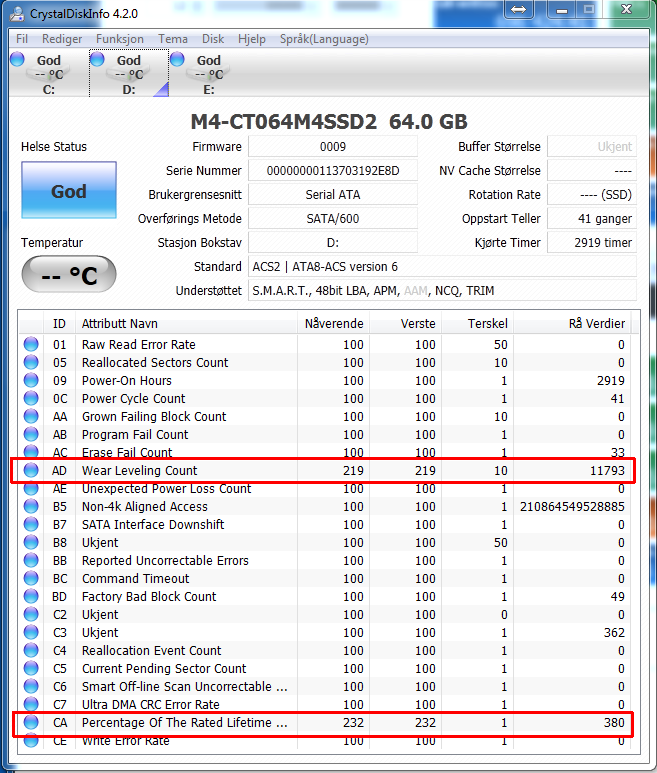Click the ID column header

coord(59,324)
